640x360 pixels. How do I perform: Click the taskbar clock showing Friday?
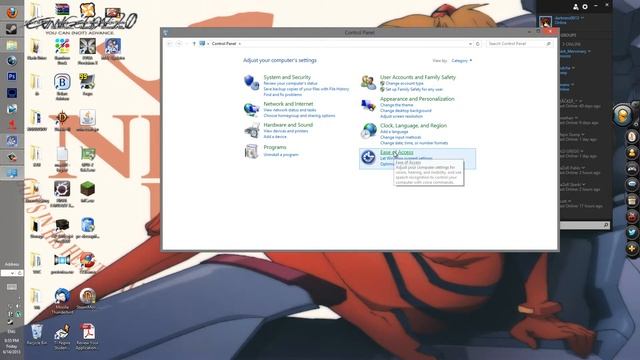(11, 346)
